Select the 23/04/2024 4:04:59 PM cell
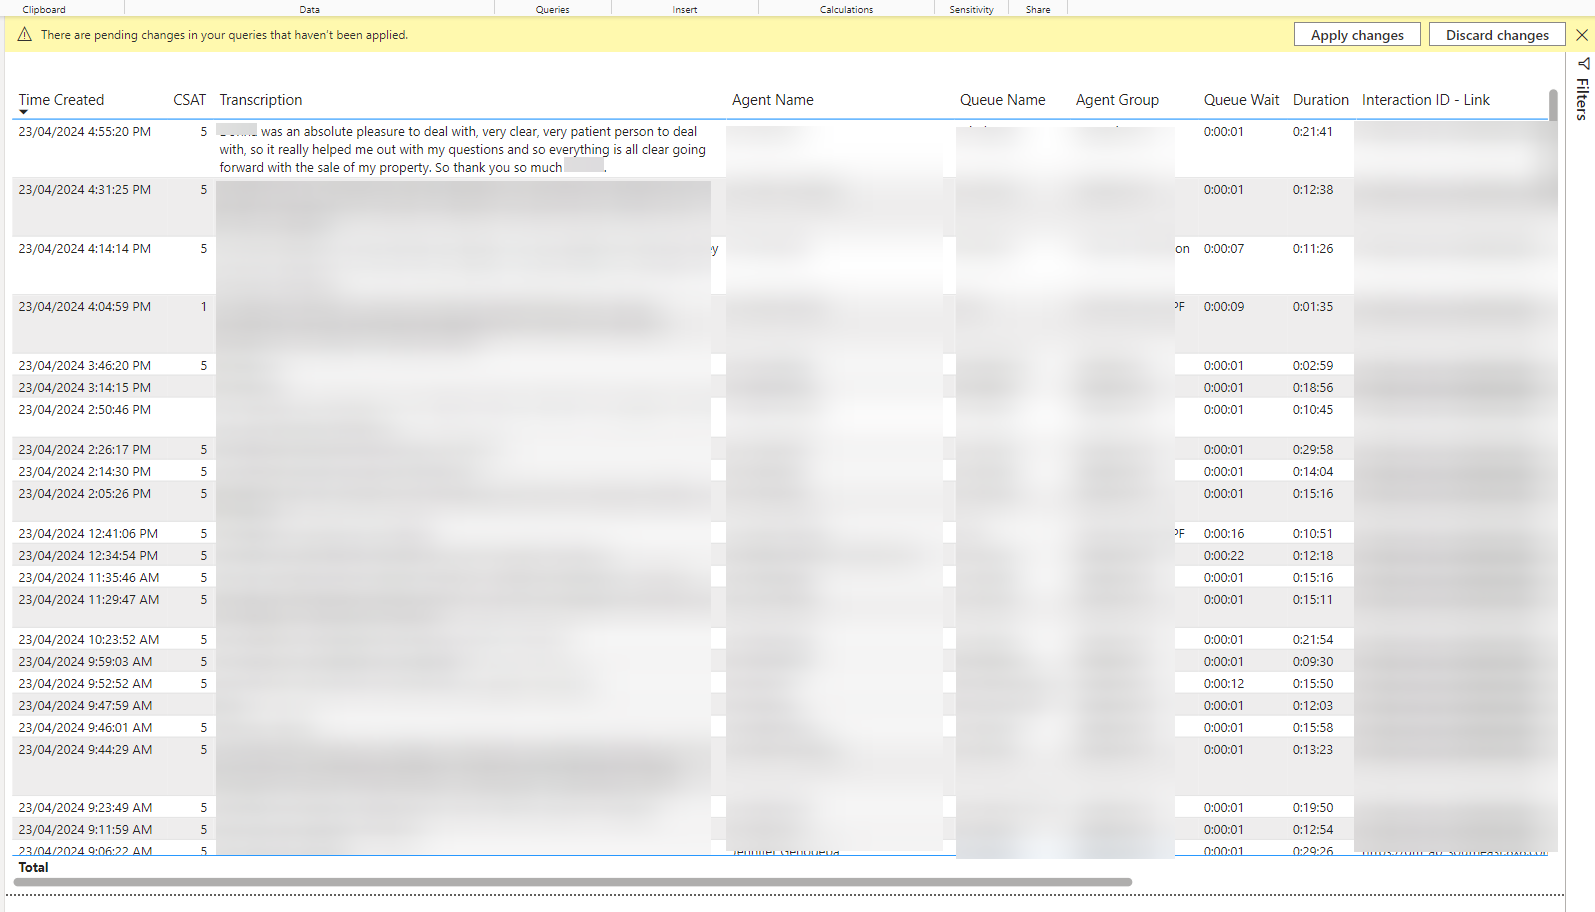The image size is (1595, 912). point(85,307)
